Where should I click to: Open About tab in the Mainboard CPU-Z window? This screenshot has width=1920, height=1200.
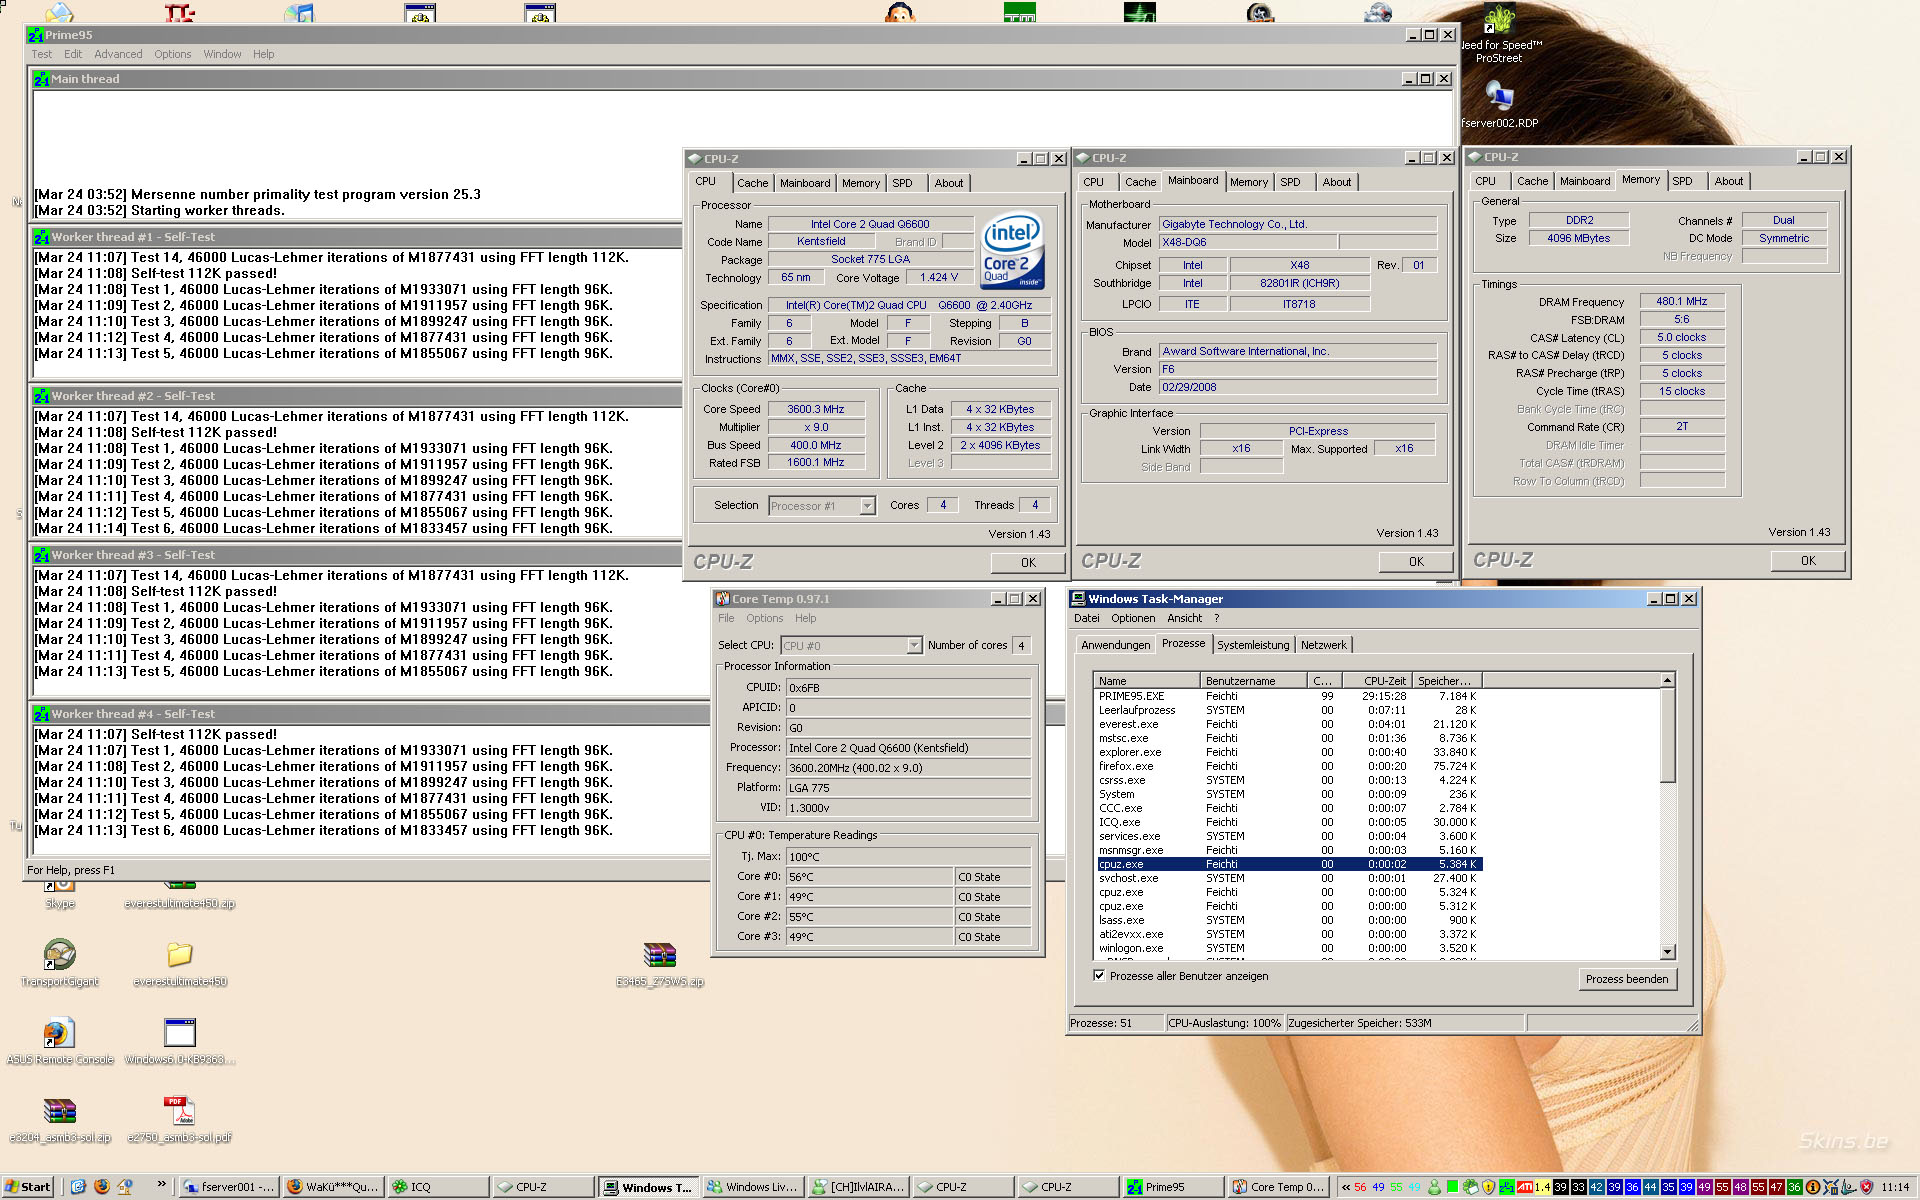pyautogui.click(x=1336, y=182)
